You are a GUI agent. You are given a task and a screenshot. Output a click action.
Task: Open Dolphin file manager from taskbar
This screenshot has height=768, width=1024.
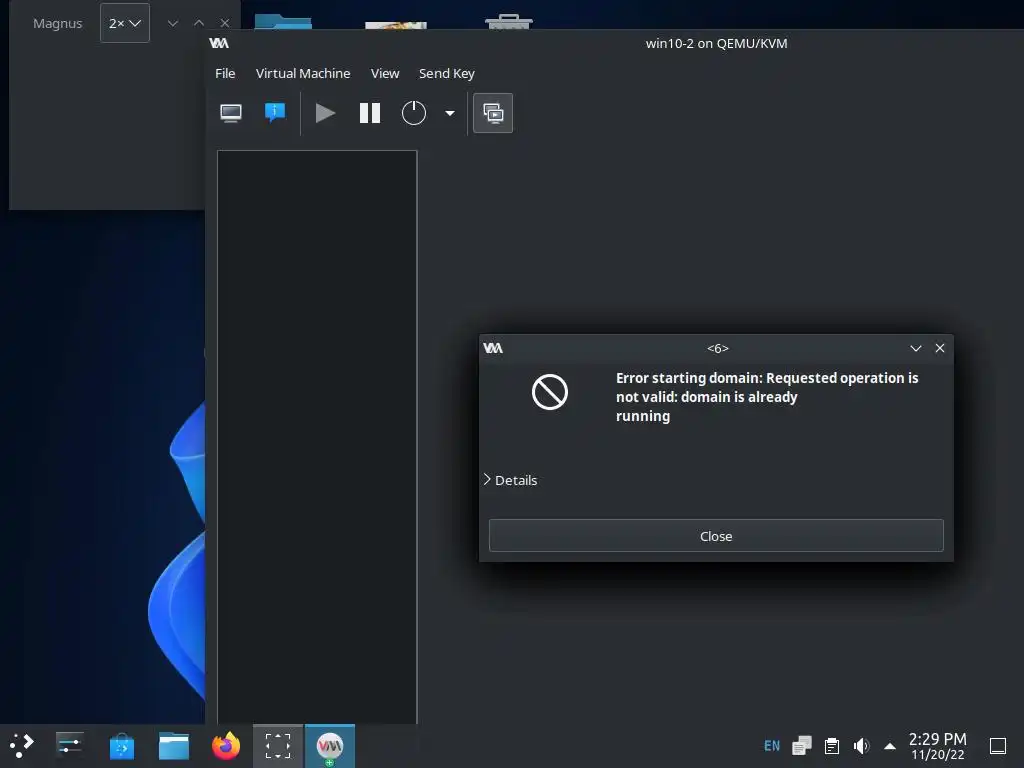tap(174, 746)
